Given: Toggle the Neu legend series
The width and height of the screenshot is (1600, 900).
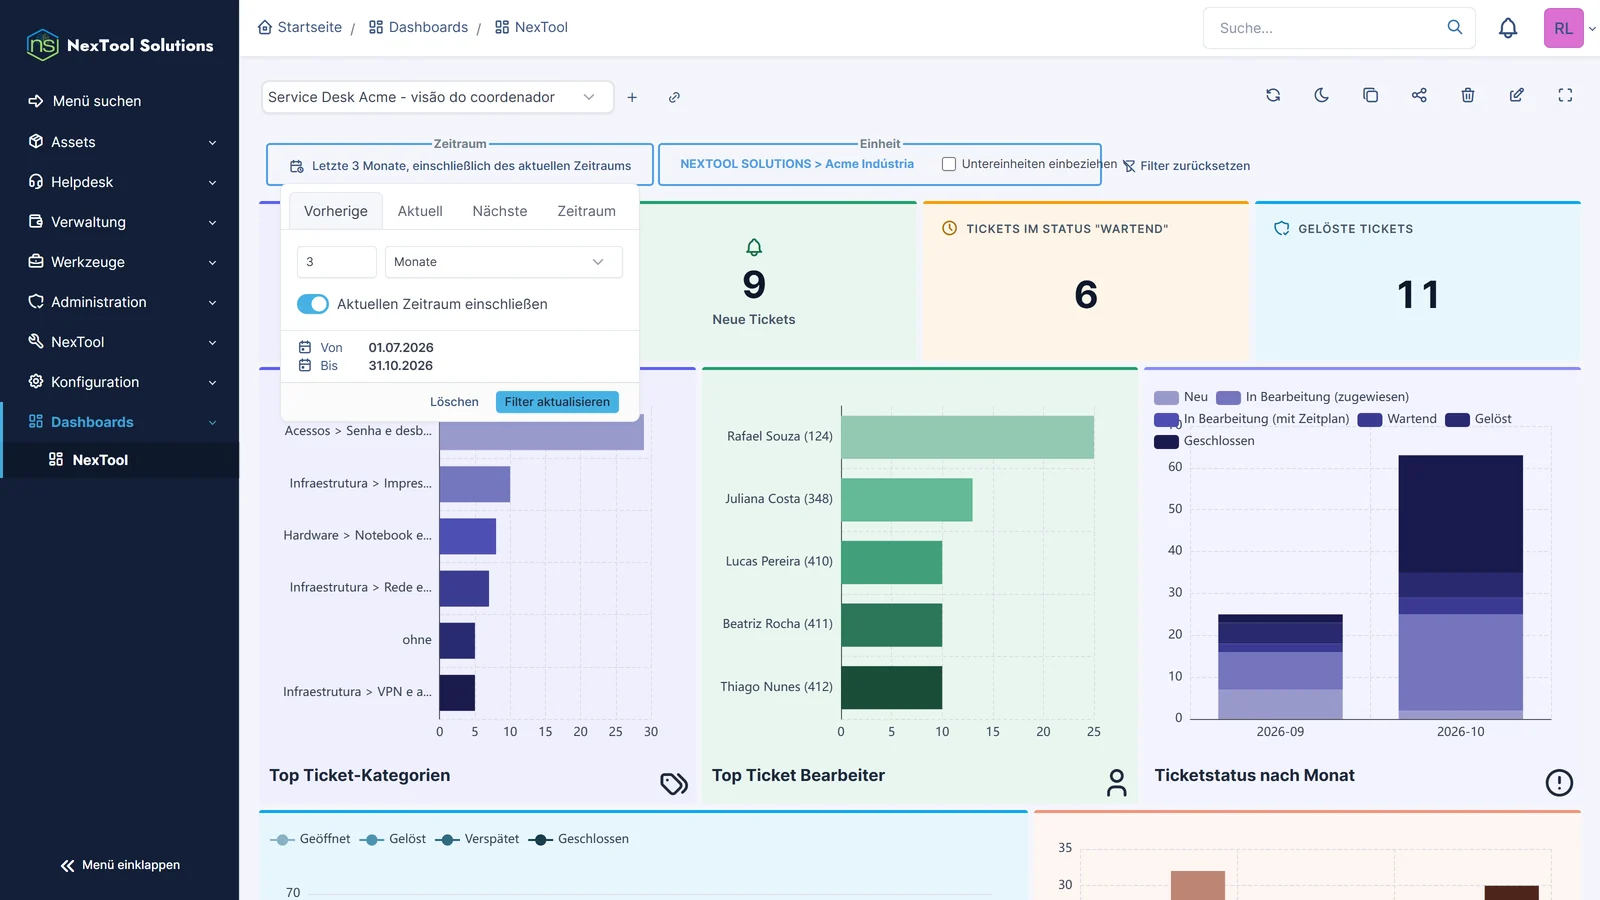Looking at the screenshot, I should pos(1181,397).
